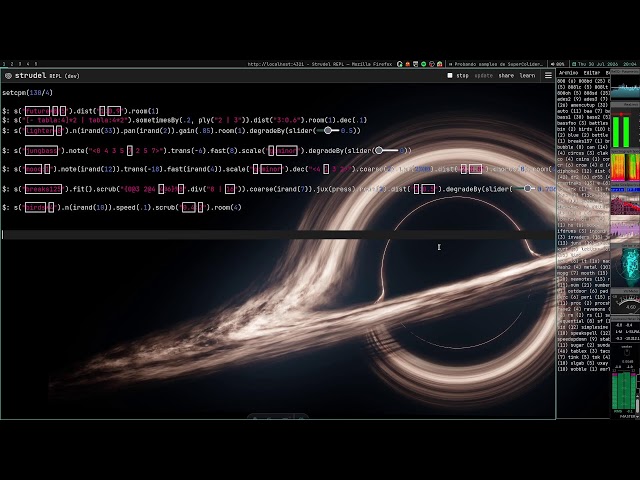Open the Archivo menu in the right window
The height and width of the screenshot is (480, 640).
pos(568,73)
